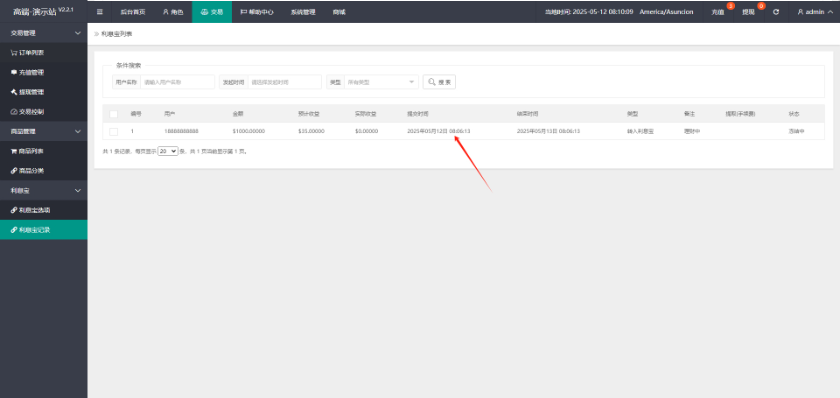
Task: Open the 后台首页 tab
Action: coord(132,12)
